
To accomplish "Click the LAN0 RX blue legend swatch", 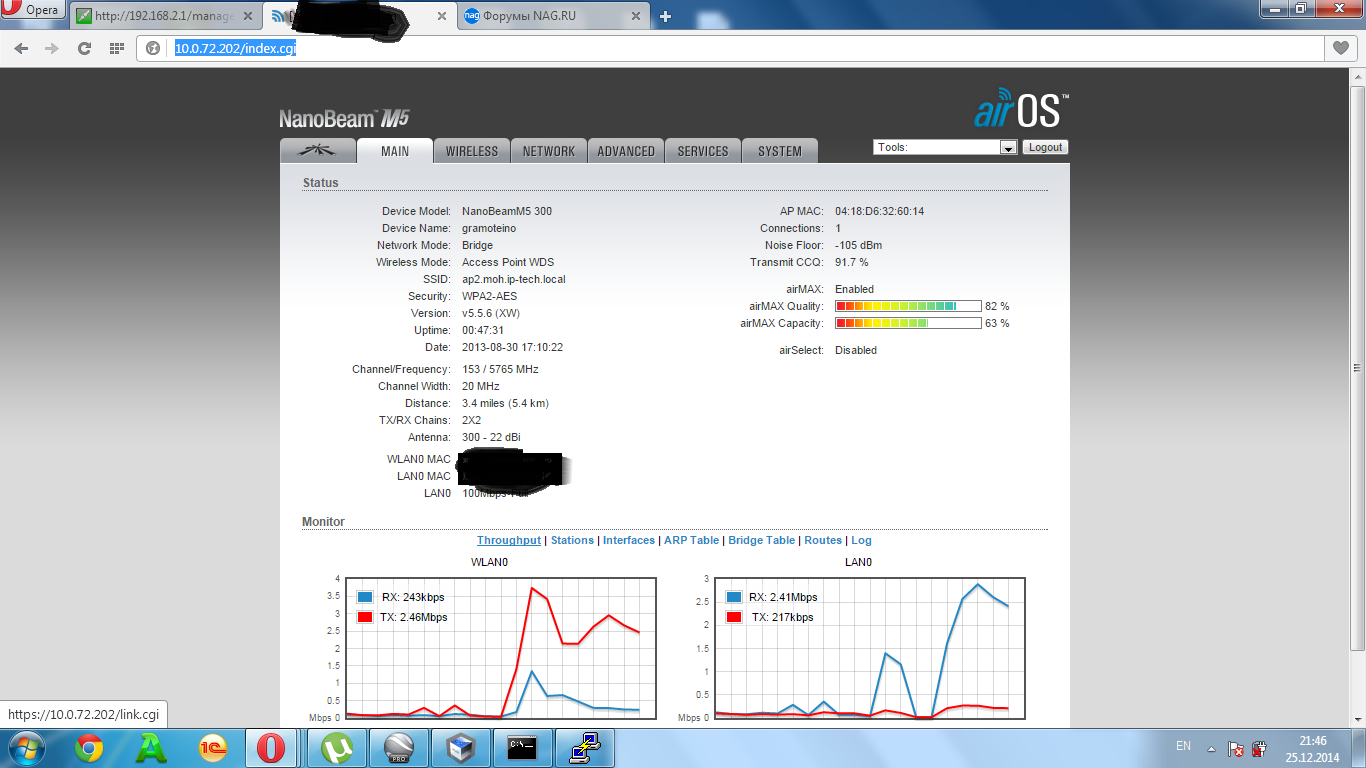I will [734, 597].
